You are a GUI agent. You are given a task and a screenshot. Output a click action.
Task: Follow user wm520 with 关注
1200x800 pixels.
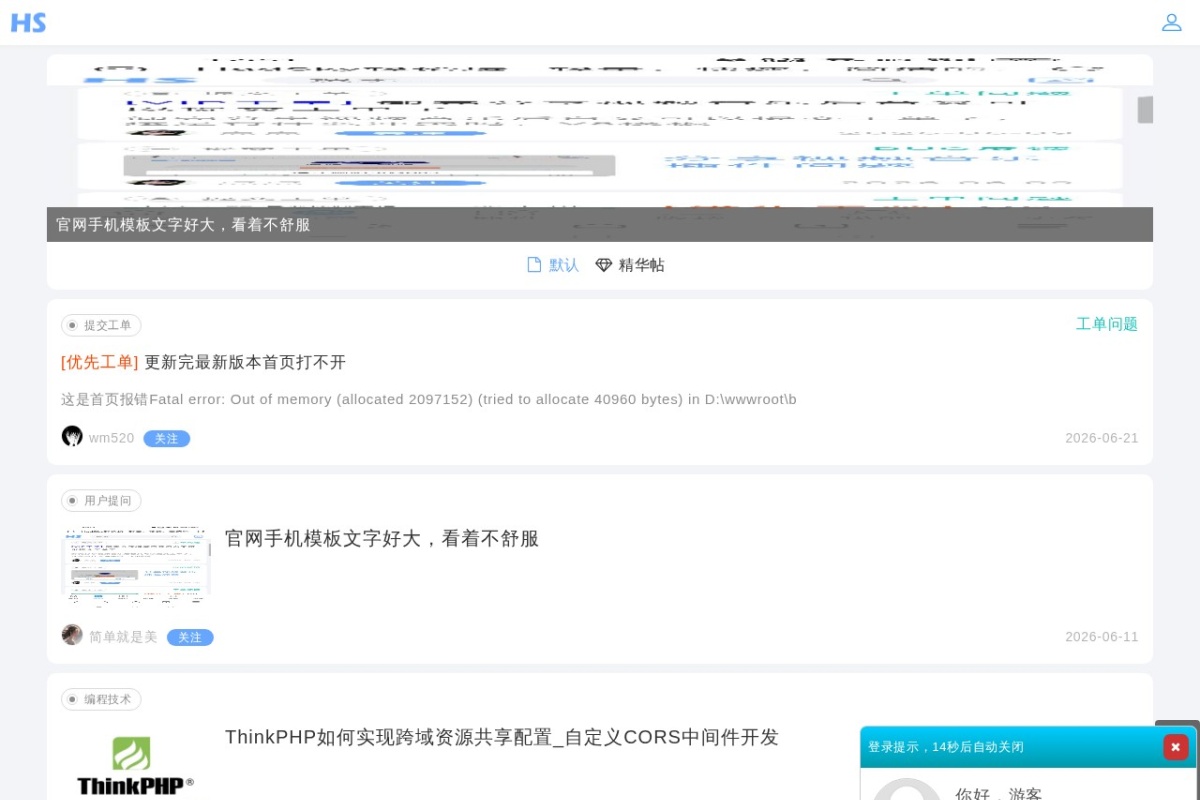pyautogui.click(x=166, y=438)
